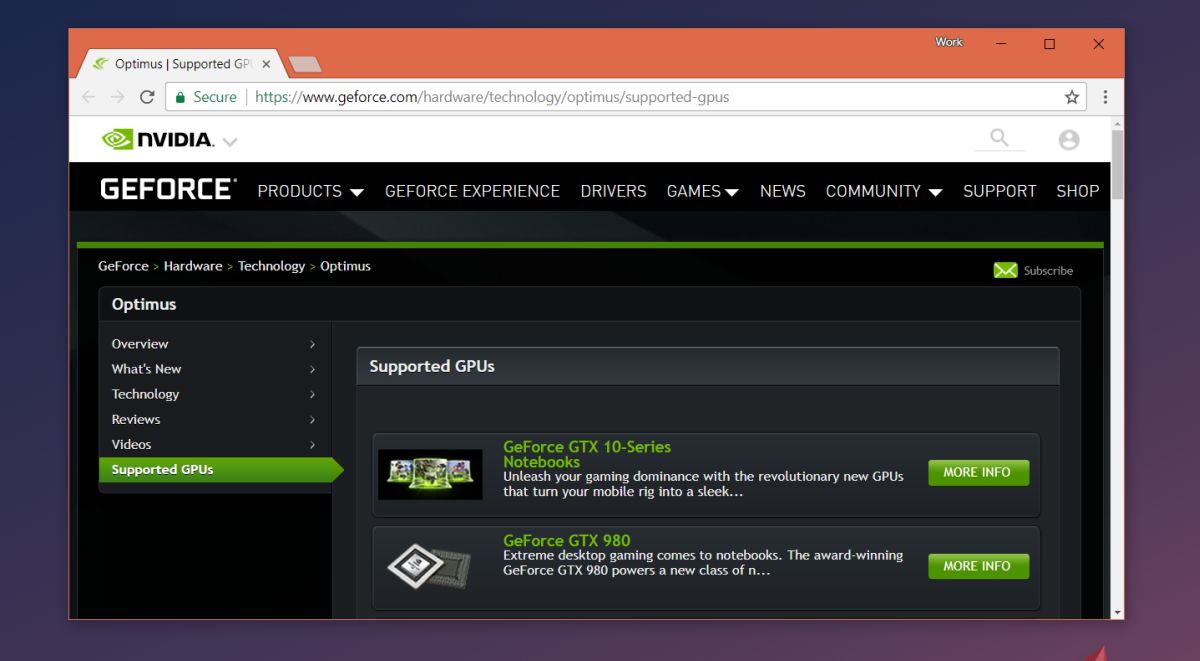
Task: Click the vertical page scrollbar thumb
Action: point(1117,163)
